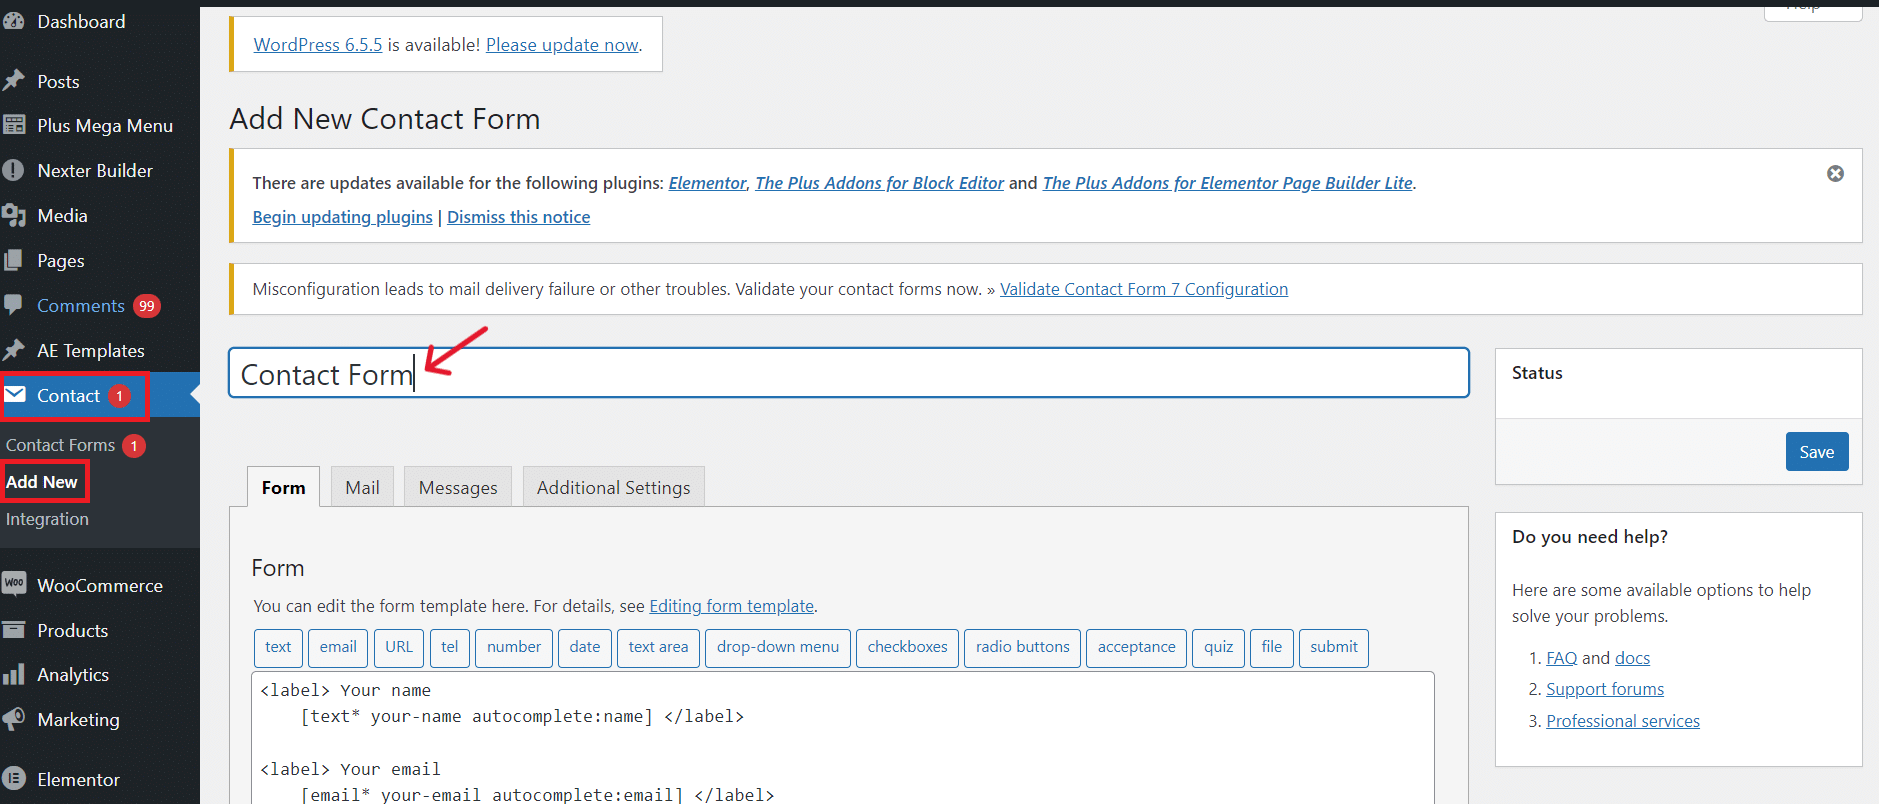Screen dimensions: 1879x804
Task: Click the Media library icon
Action: click(x=13, y=215)
